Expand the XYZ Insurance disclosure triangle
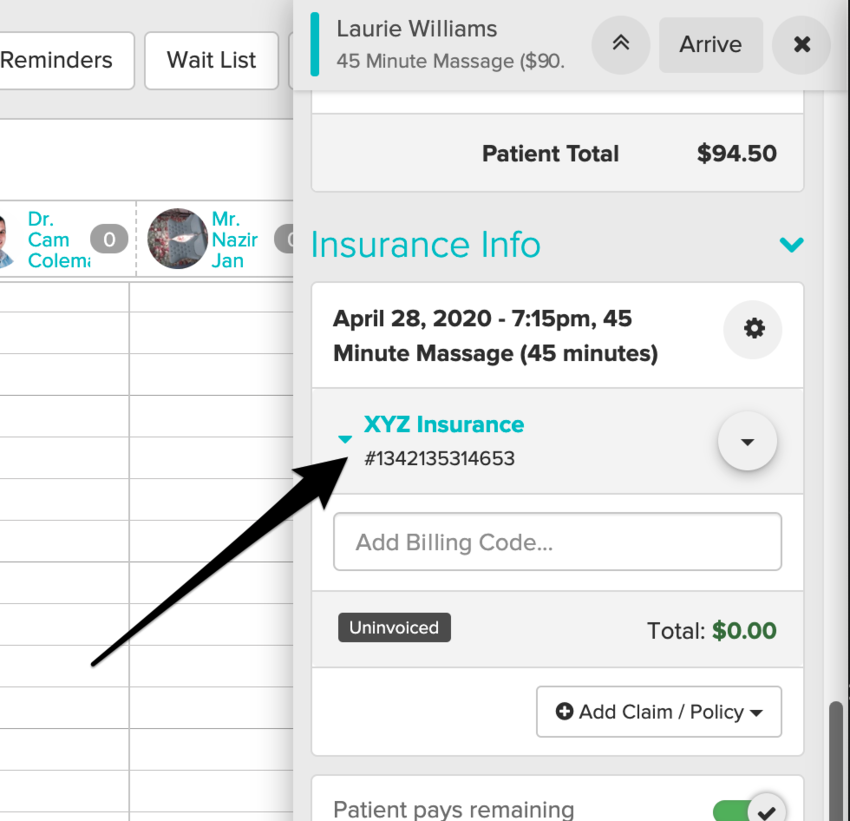The width and height of the screenshot is (850, 821). (x=345, y=439)
